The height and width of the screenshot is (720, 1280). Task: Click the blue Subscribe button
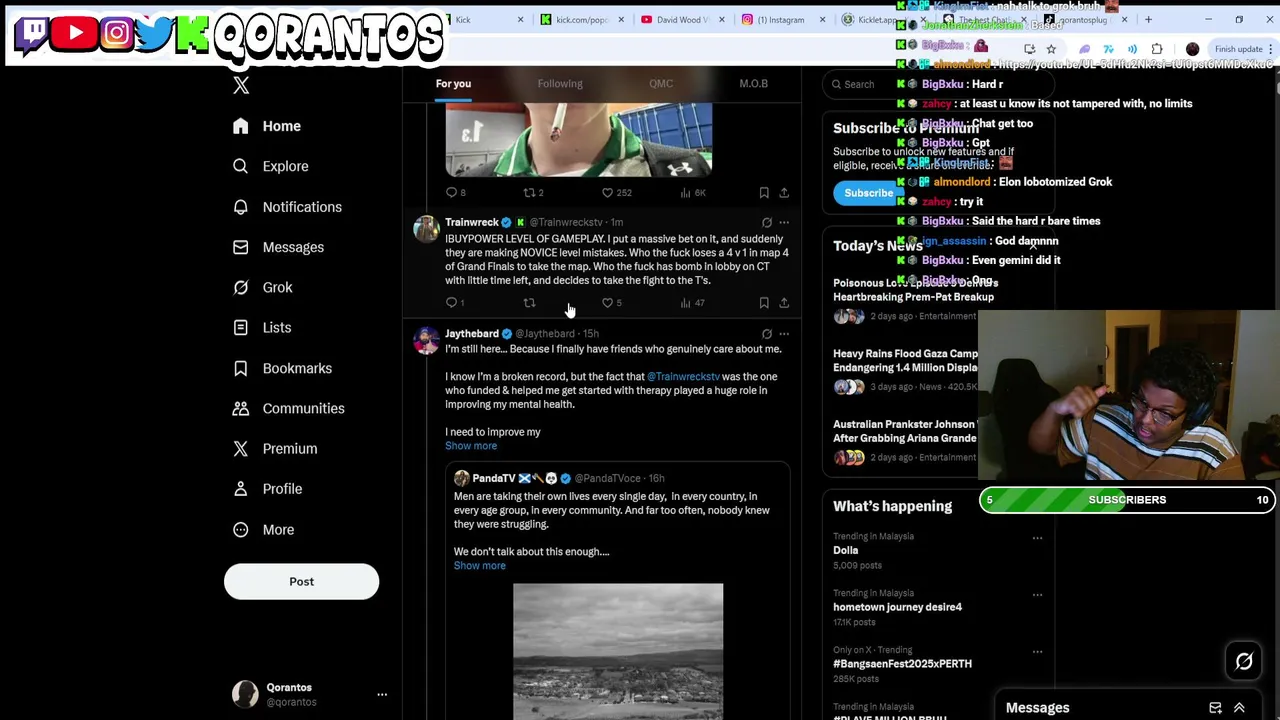click(x=868, y=193)
